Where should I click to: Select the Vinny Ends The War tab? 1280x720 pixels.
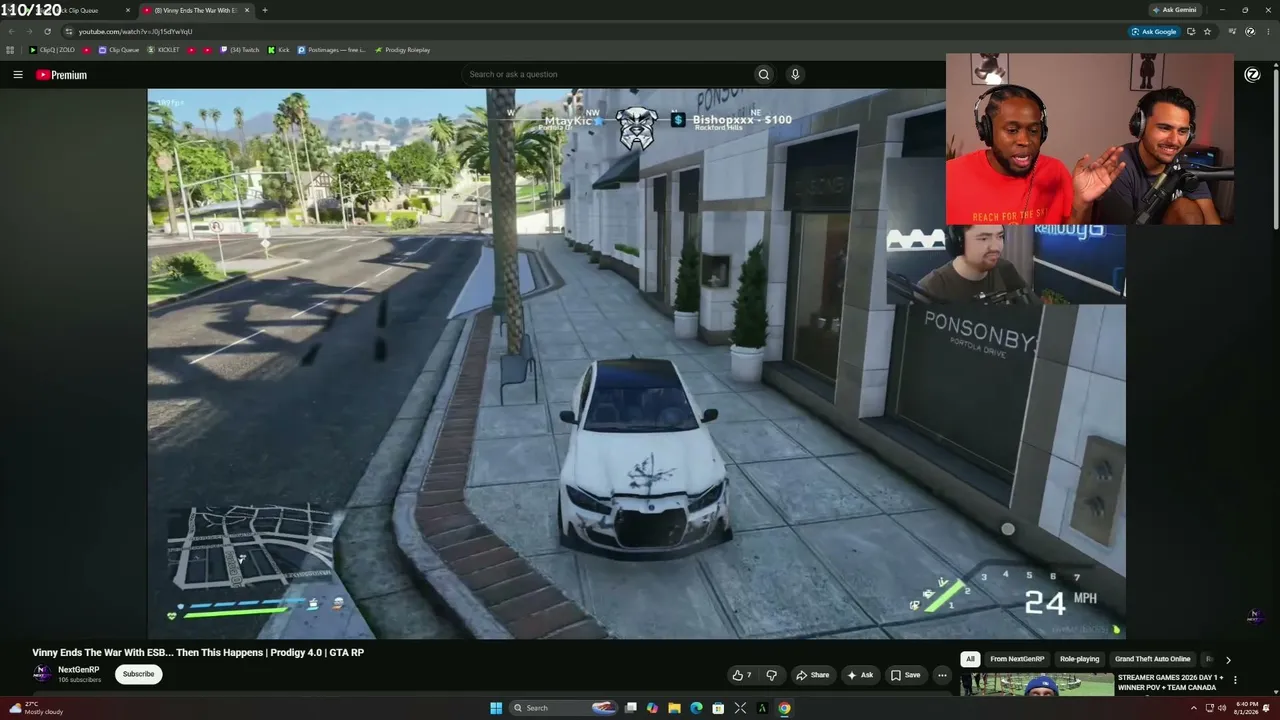(x=196, y=10)
